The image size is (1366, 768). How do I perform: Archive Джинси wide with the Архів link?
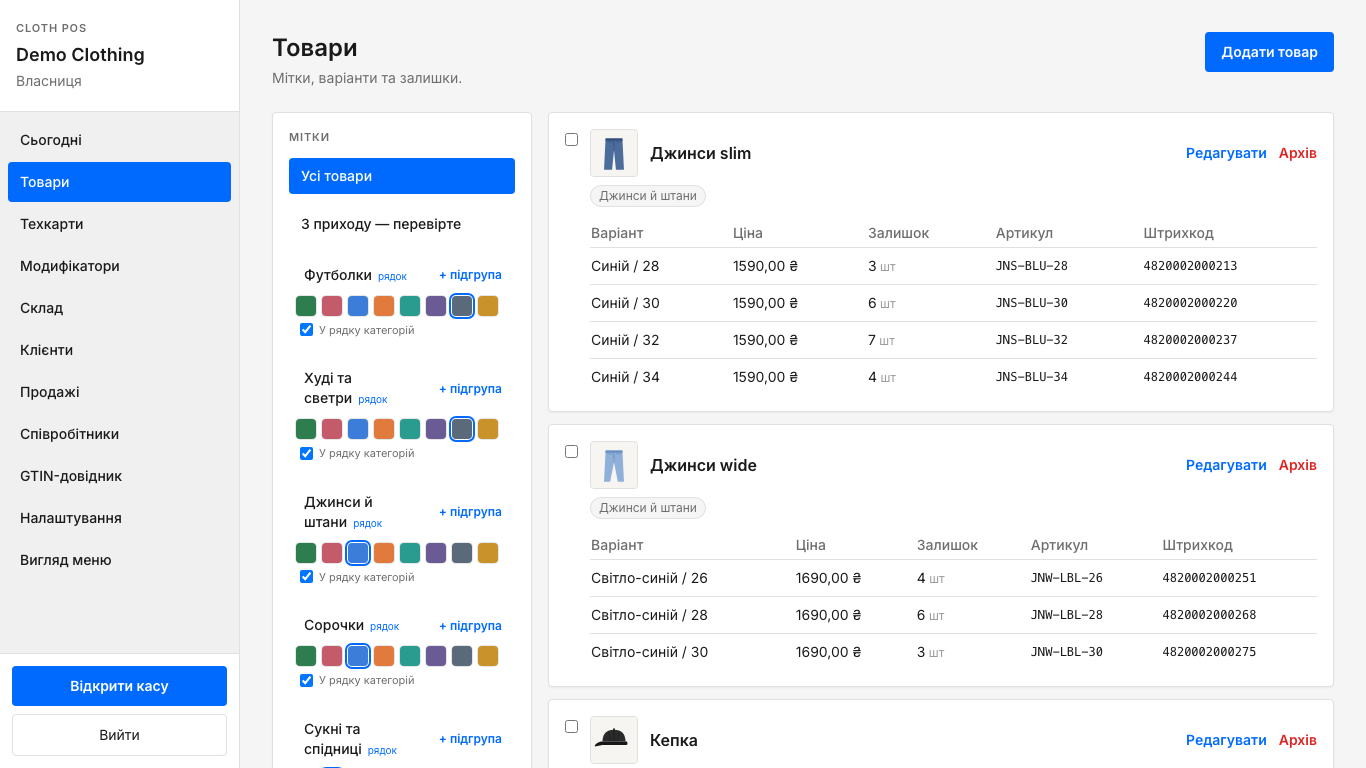[x=1298, y=465]
